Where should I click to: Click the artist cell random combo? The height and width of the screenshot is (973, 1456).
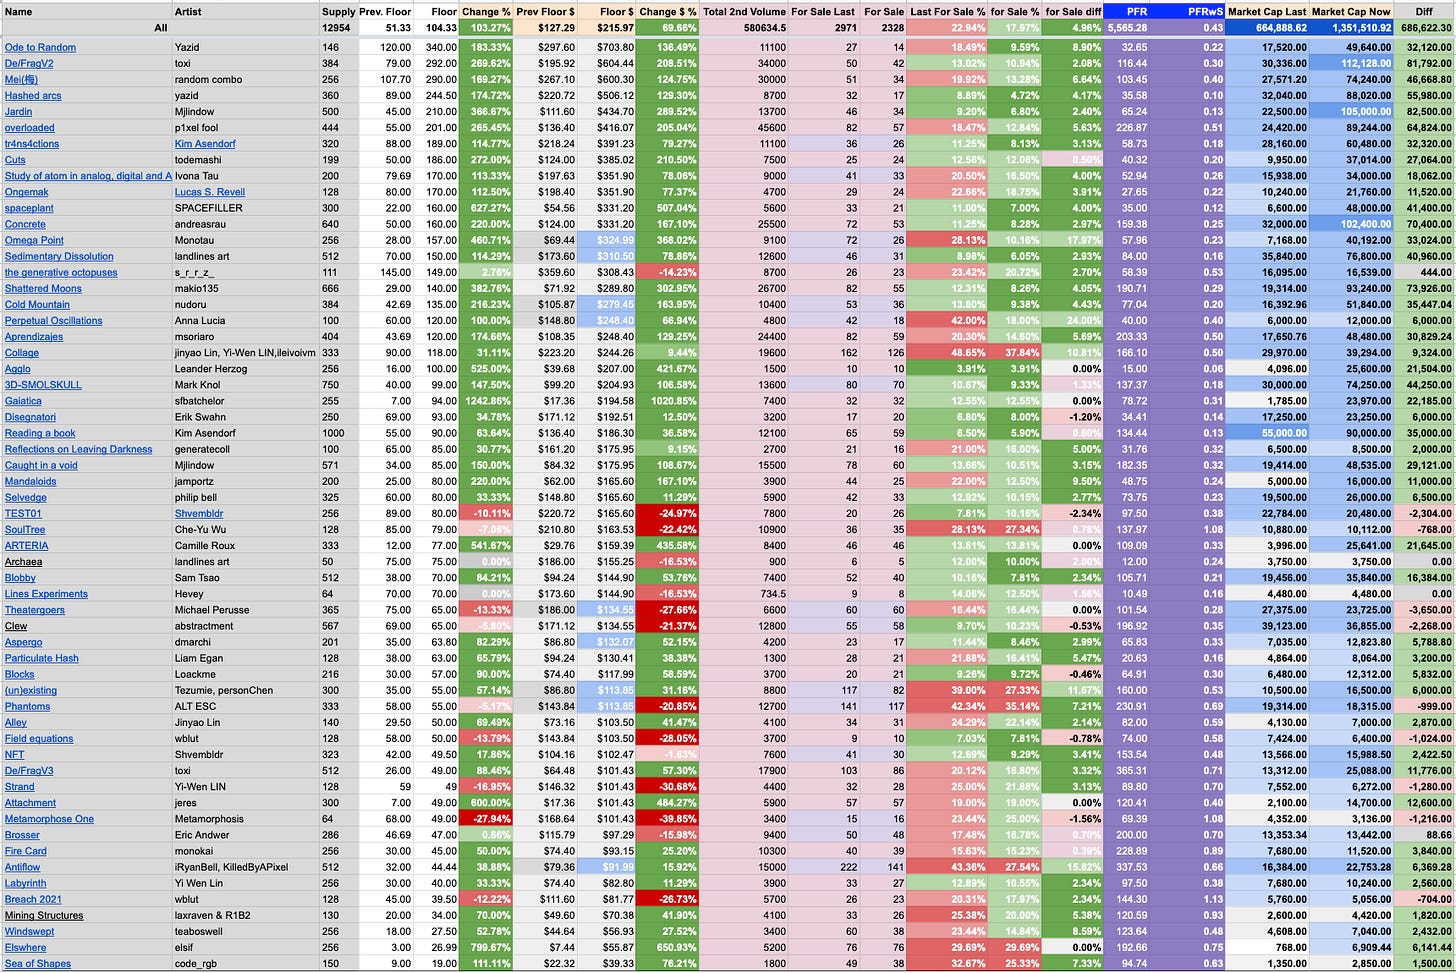(x=247, y=79)
